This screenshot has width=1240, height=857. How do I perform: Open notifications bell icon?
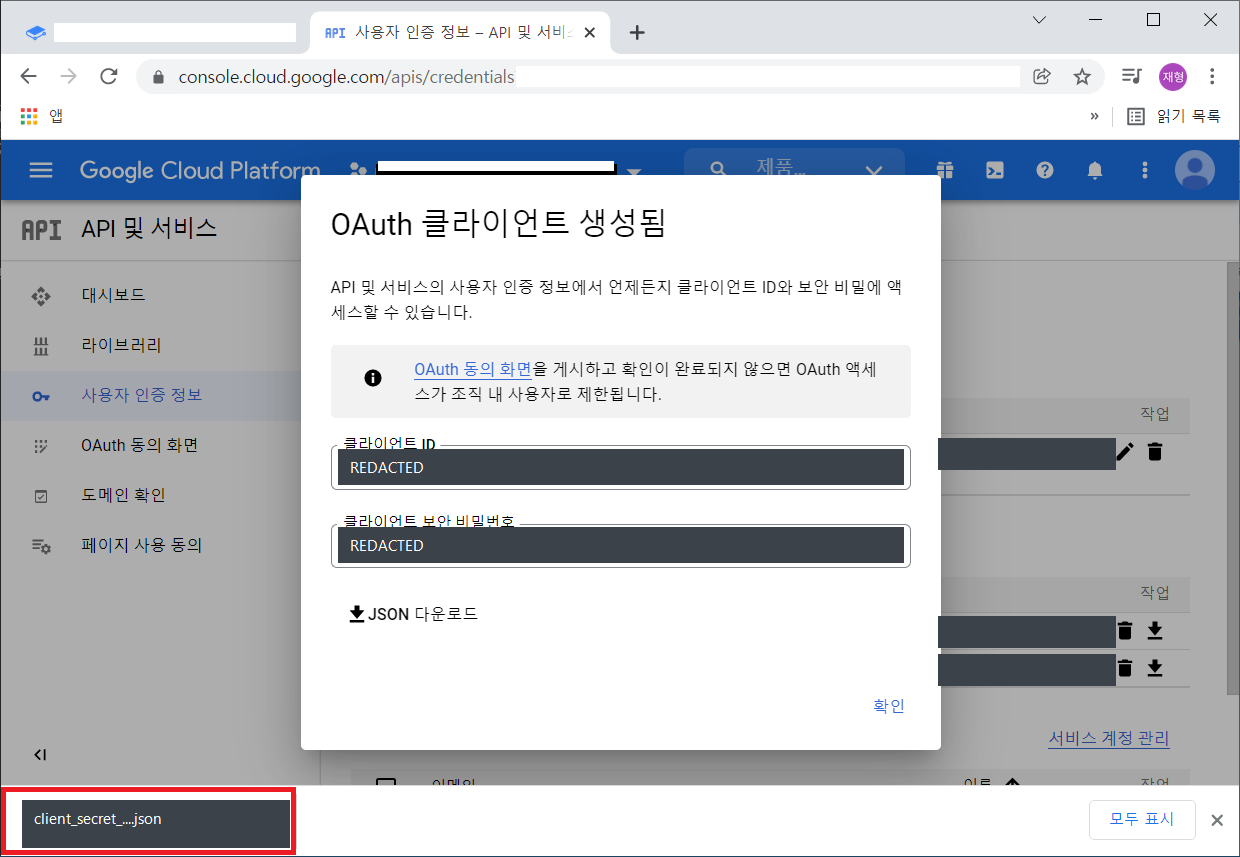1095,170
